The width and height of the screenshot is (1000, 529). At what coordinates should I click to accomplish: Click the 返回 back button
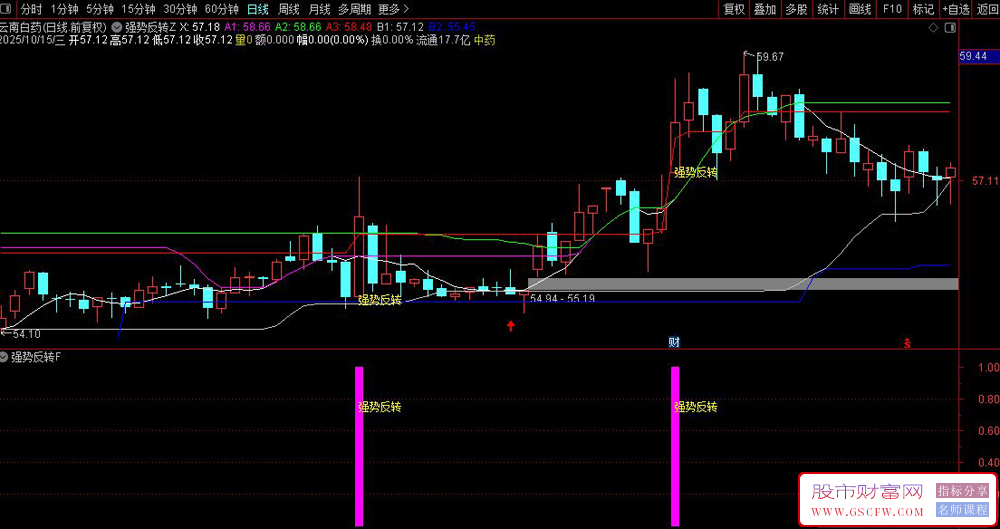tap(987, 9)
